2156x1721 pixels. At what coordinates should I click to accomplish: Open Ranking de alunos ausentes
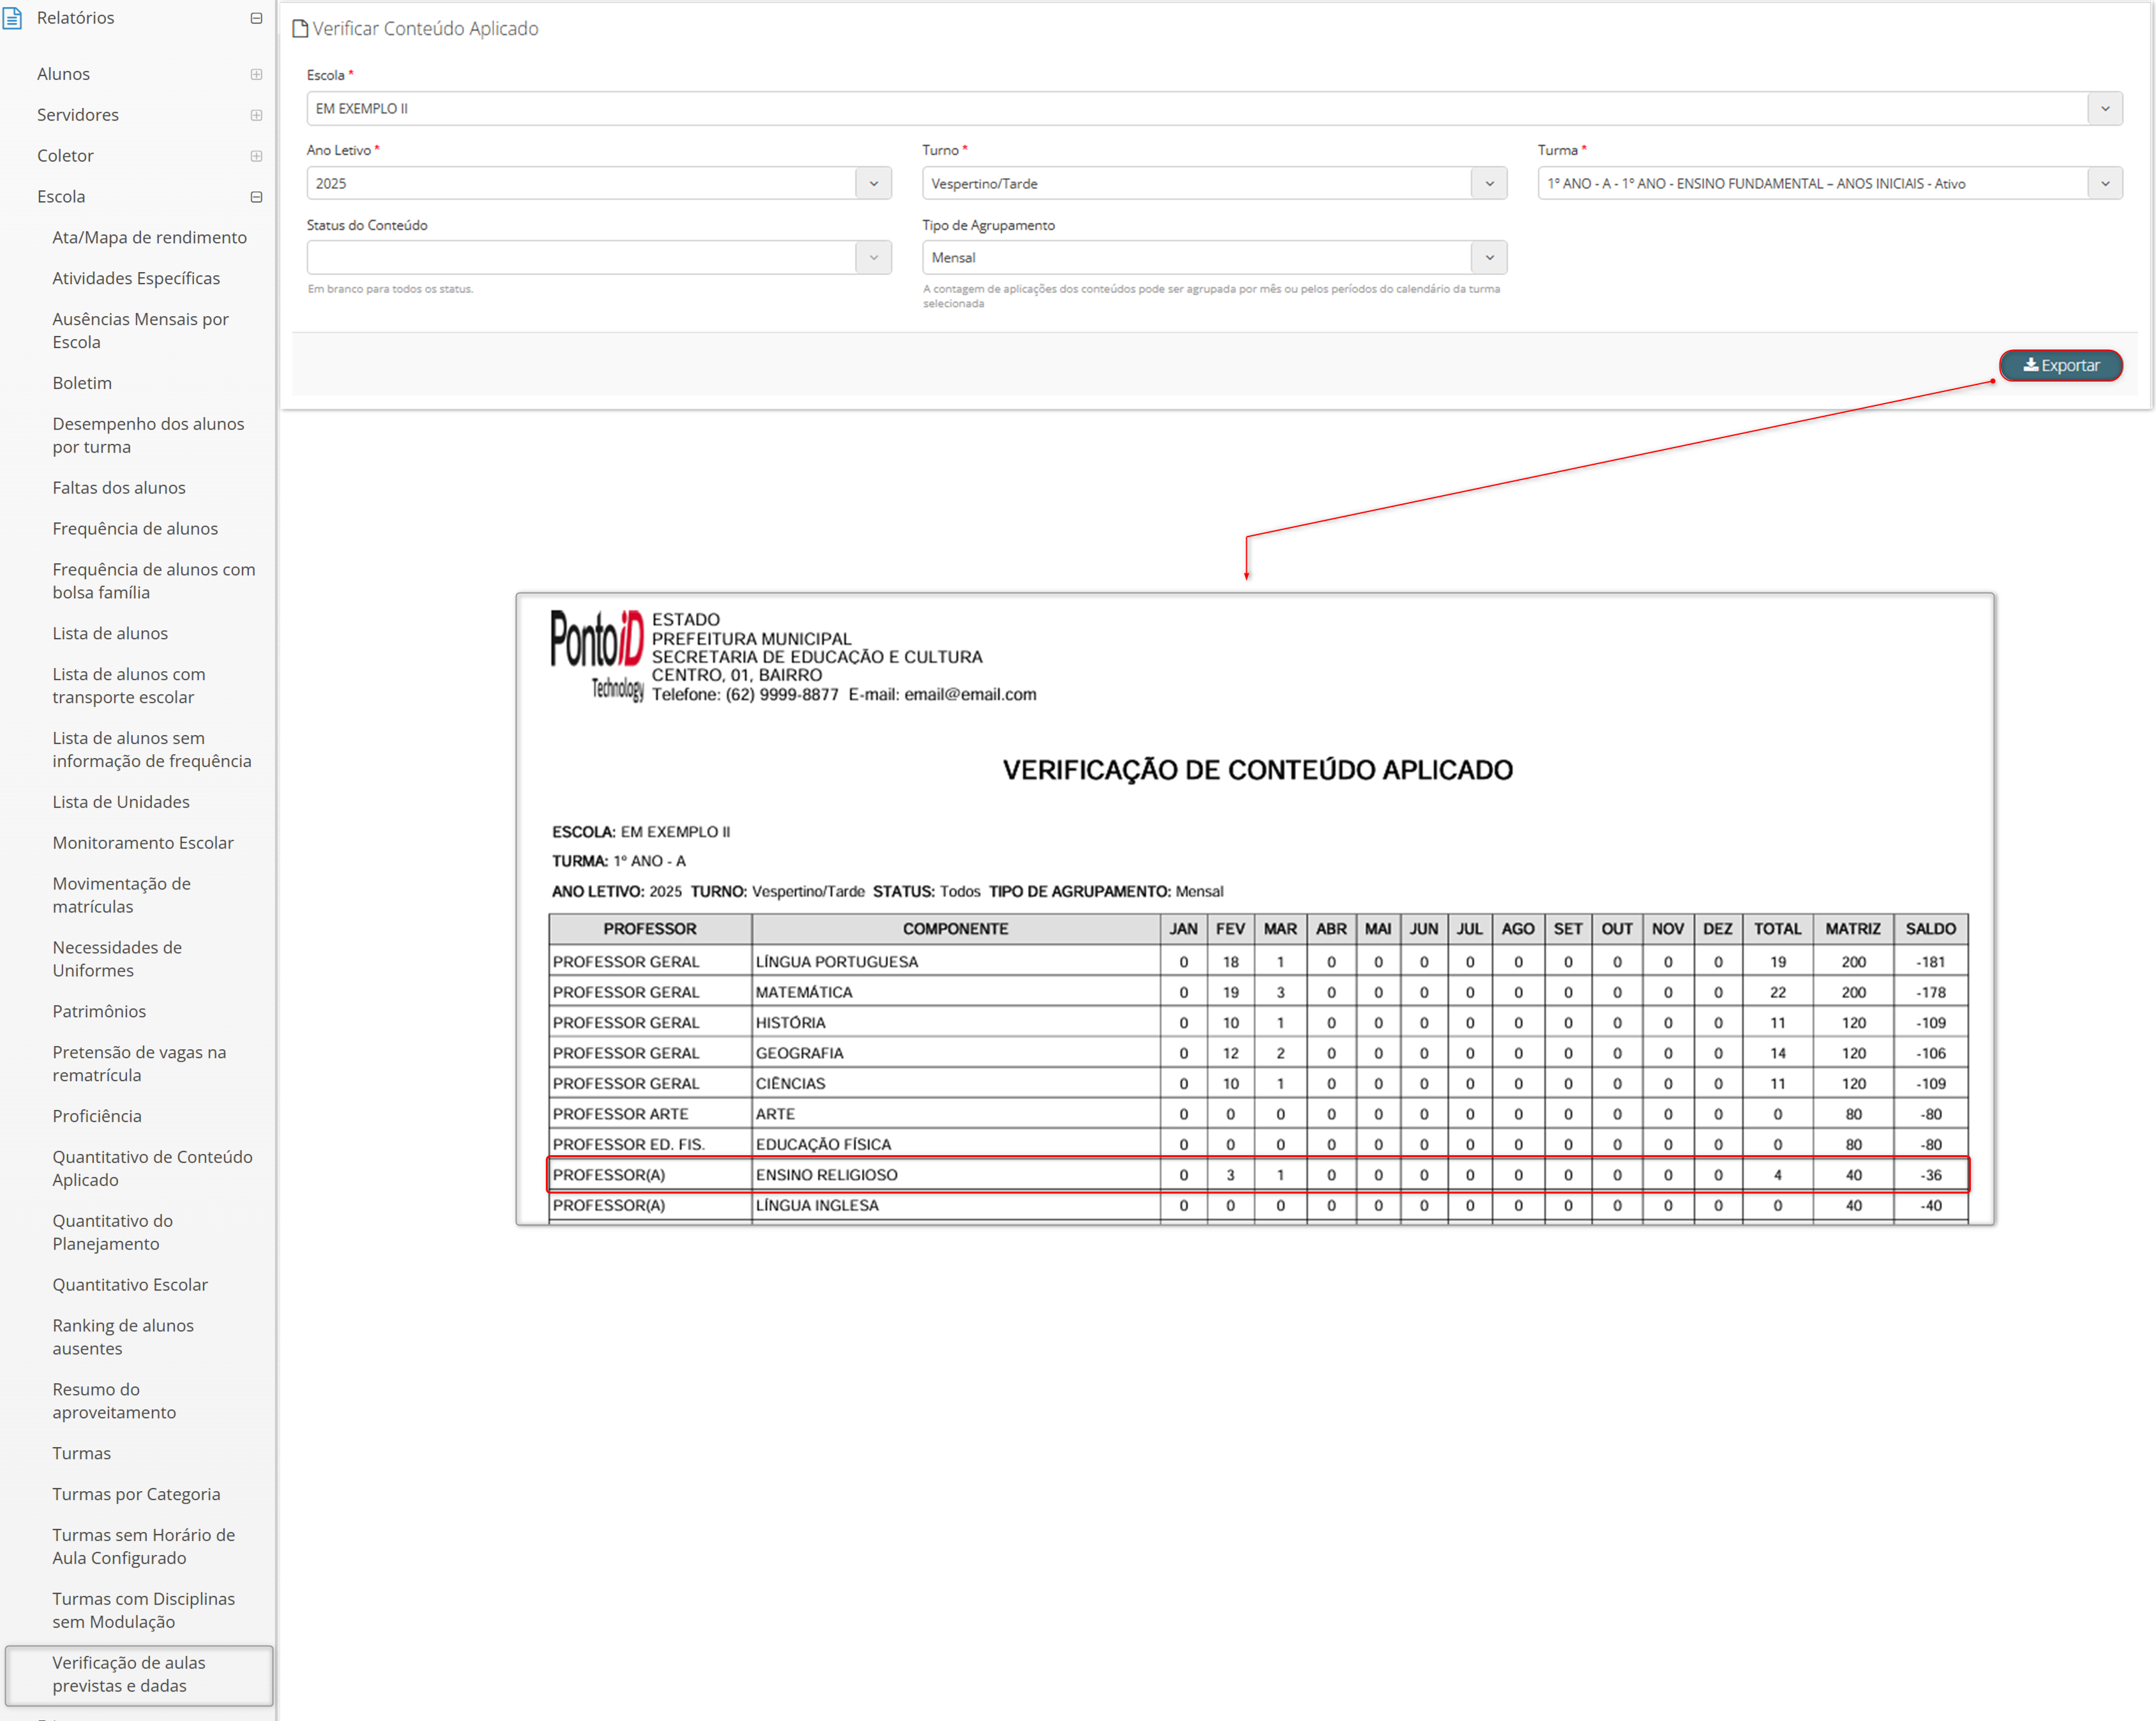[123, 1337]
